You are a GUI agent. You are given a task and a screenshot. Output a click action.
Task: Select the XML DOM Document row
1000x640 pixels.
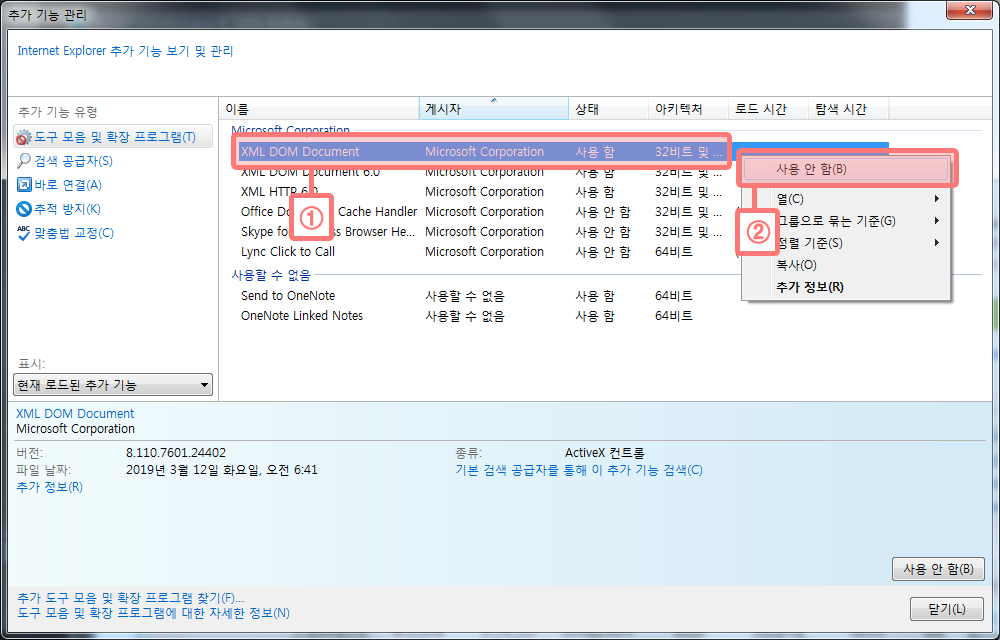tap(482, 152)
